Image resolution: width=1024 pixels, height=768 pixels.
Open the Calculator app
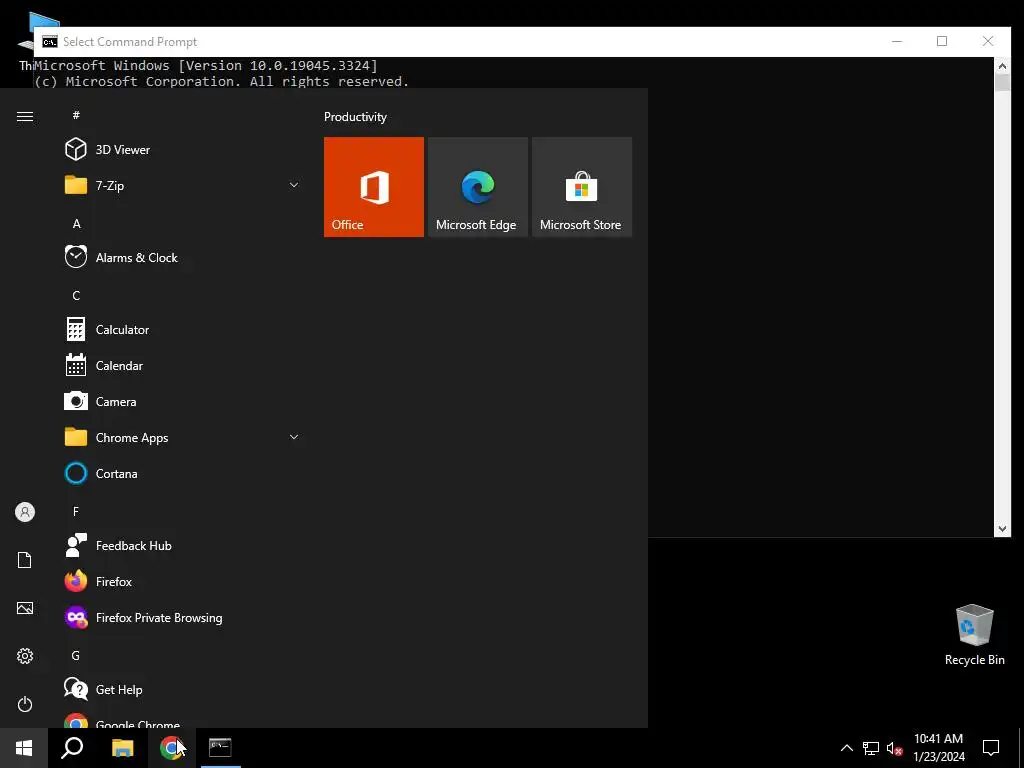(183, 330)
